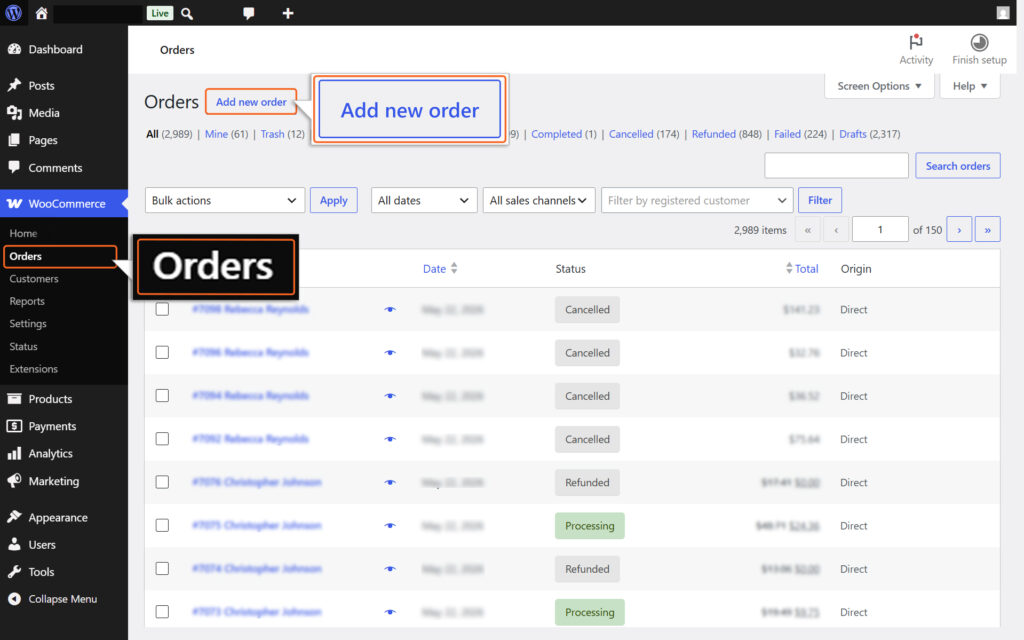The image size is (1024, 640).
Task: Focus the order search field
Action: pos(836,166)
